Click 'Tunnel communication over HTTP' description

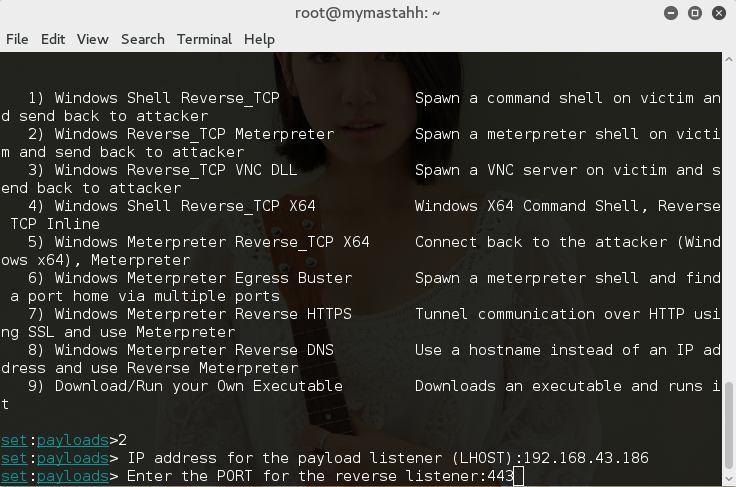[550, 314]
